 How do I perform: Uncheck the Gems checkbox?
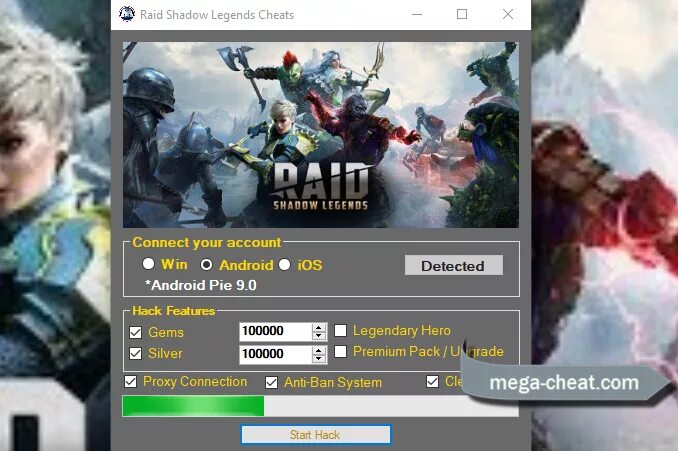(135, 332)
